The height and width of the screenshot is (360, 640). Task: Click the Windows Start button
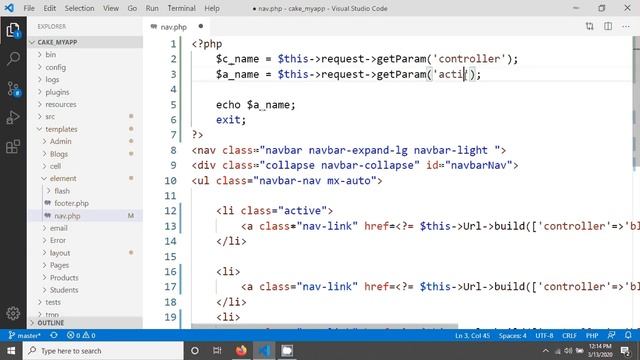click(x=11, y=351)
